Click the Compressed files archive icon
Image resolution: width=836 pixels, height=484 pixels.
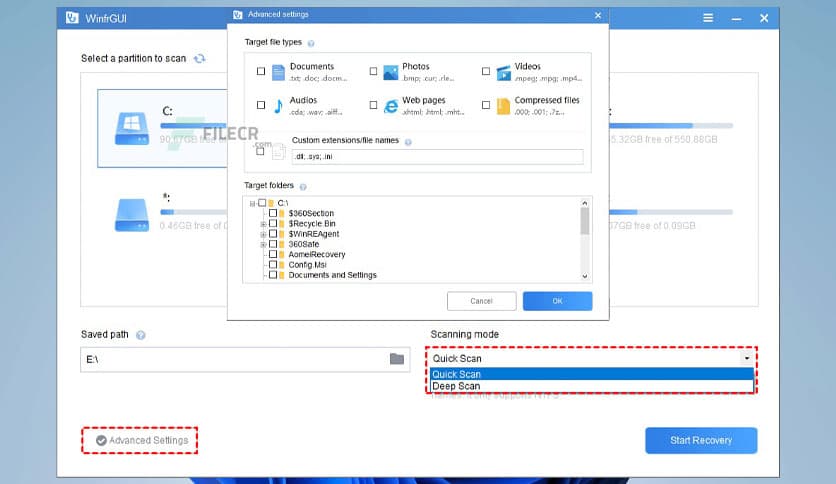(503, 107)
